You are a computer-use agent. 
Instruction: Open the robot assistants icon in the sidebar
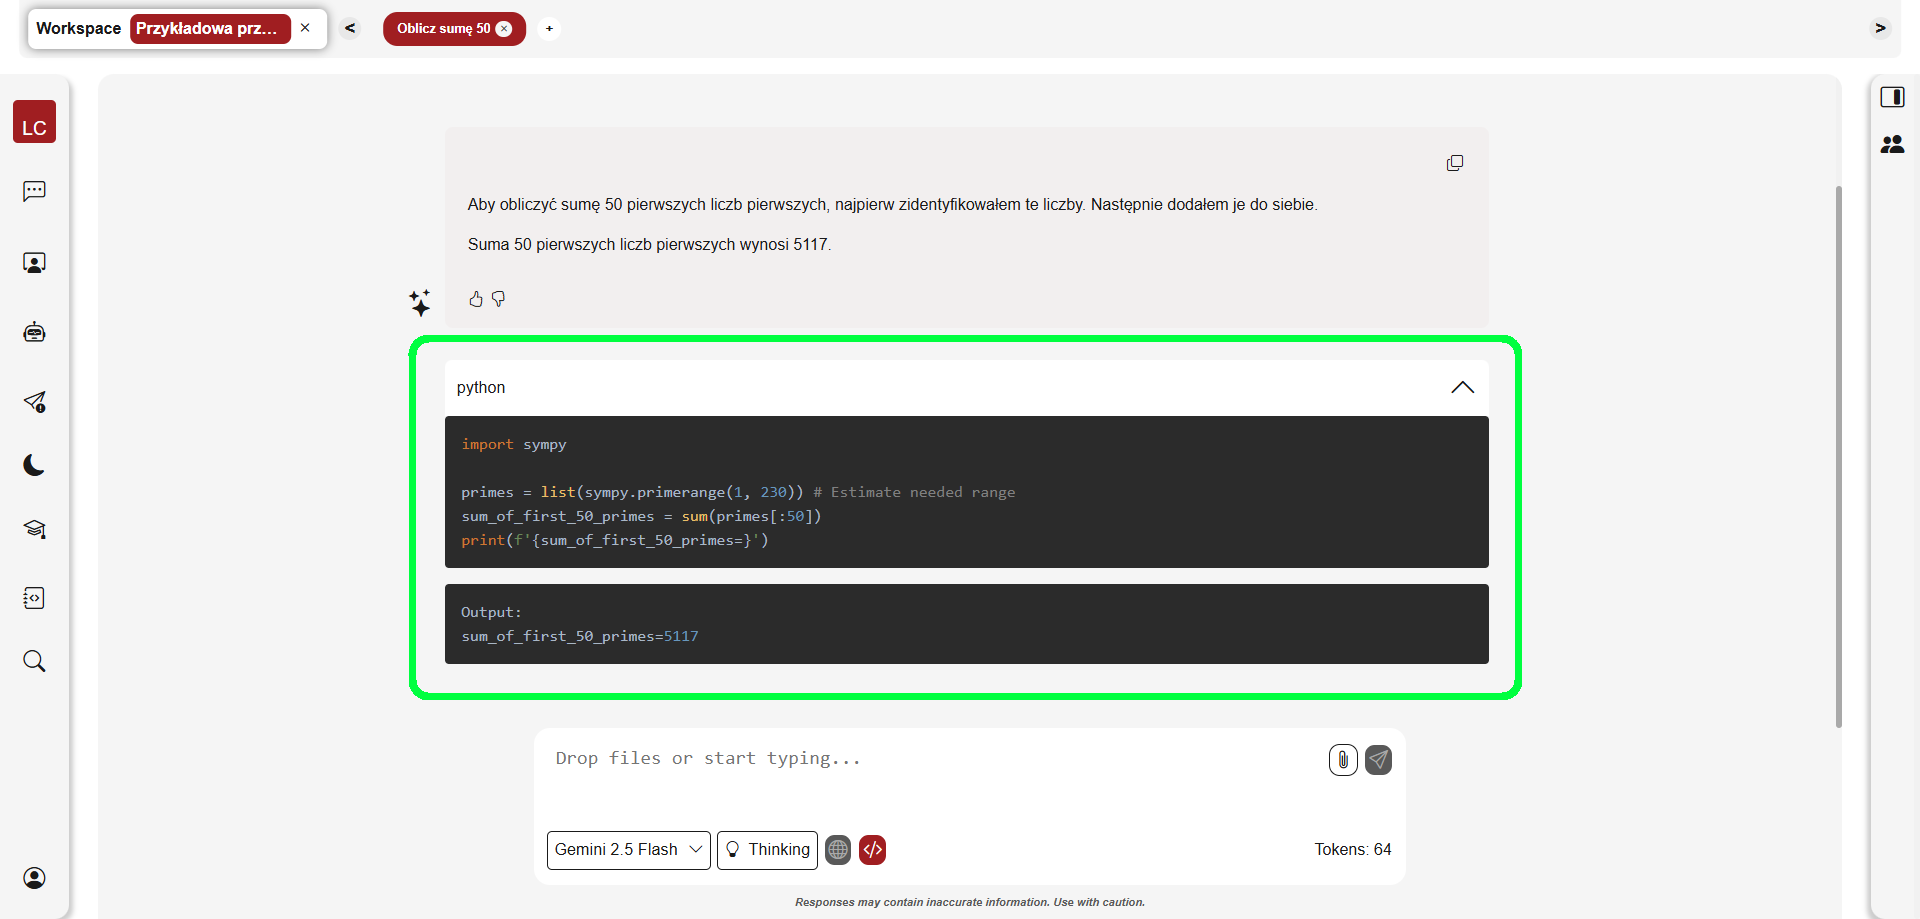click(34, 332)
